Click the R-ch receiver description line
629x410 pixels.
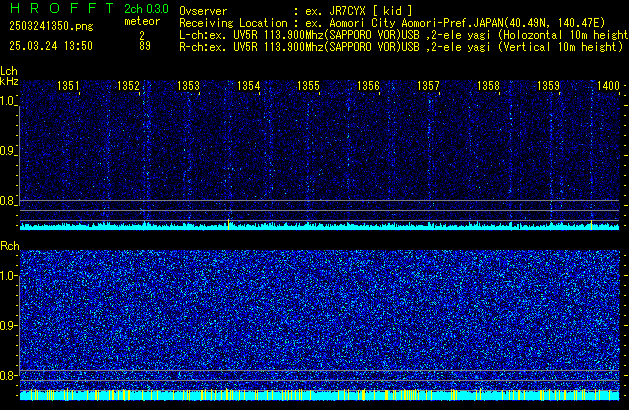click(401, 47)
